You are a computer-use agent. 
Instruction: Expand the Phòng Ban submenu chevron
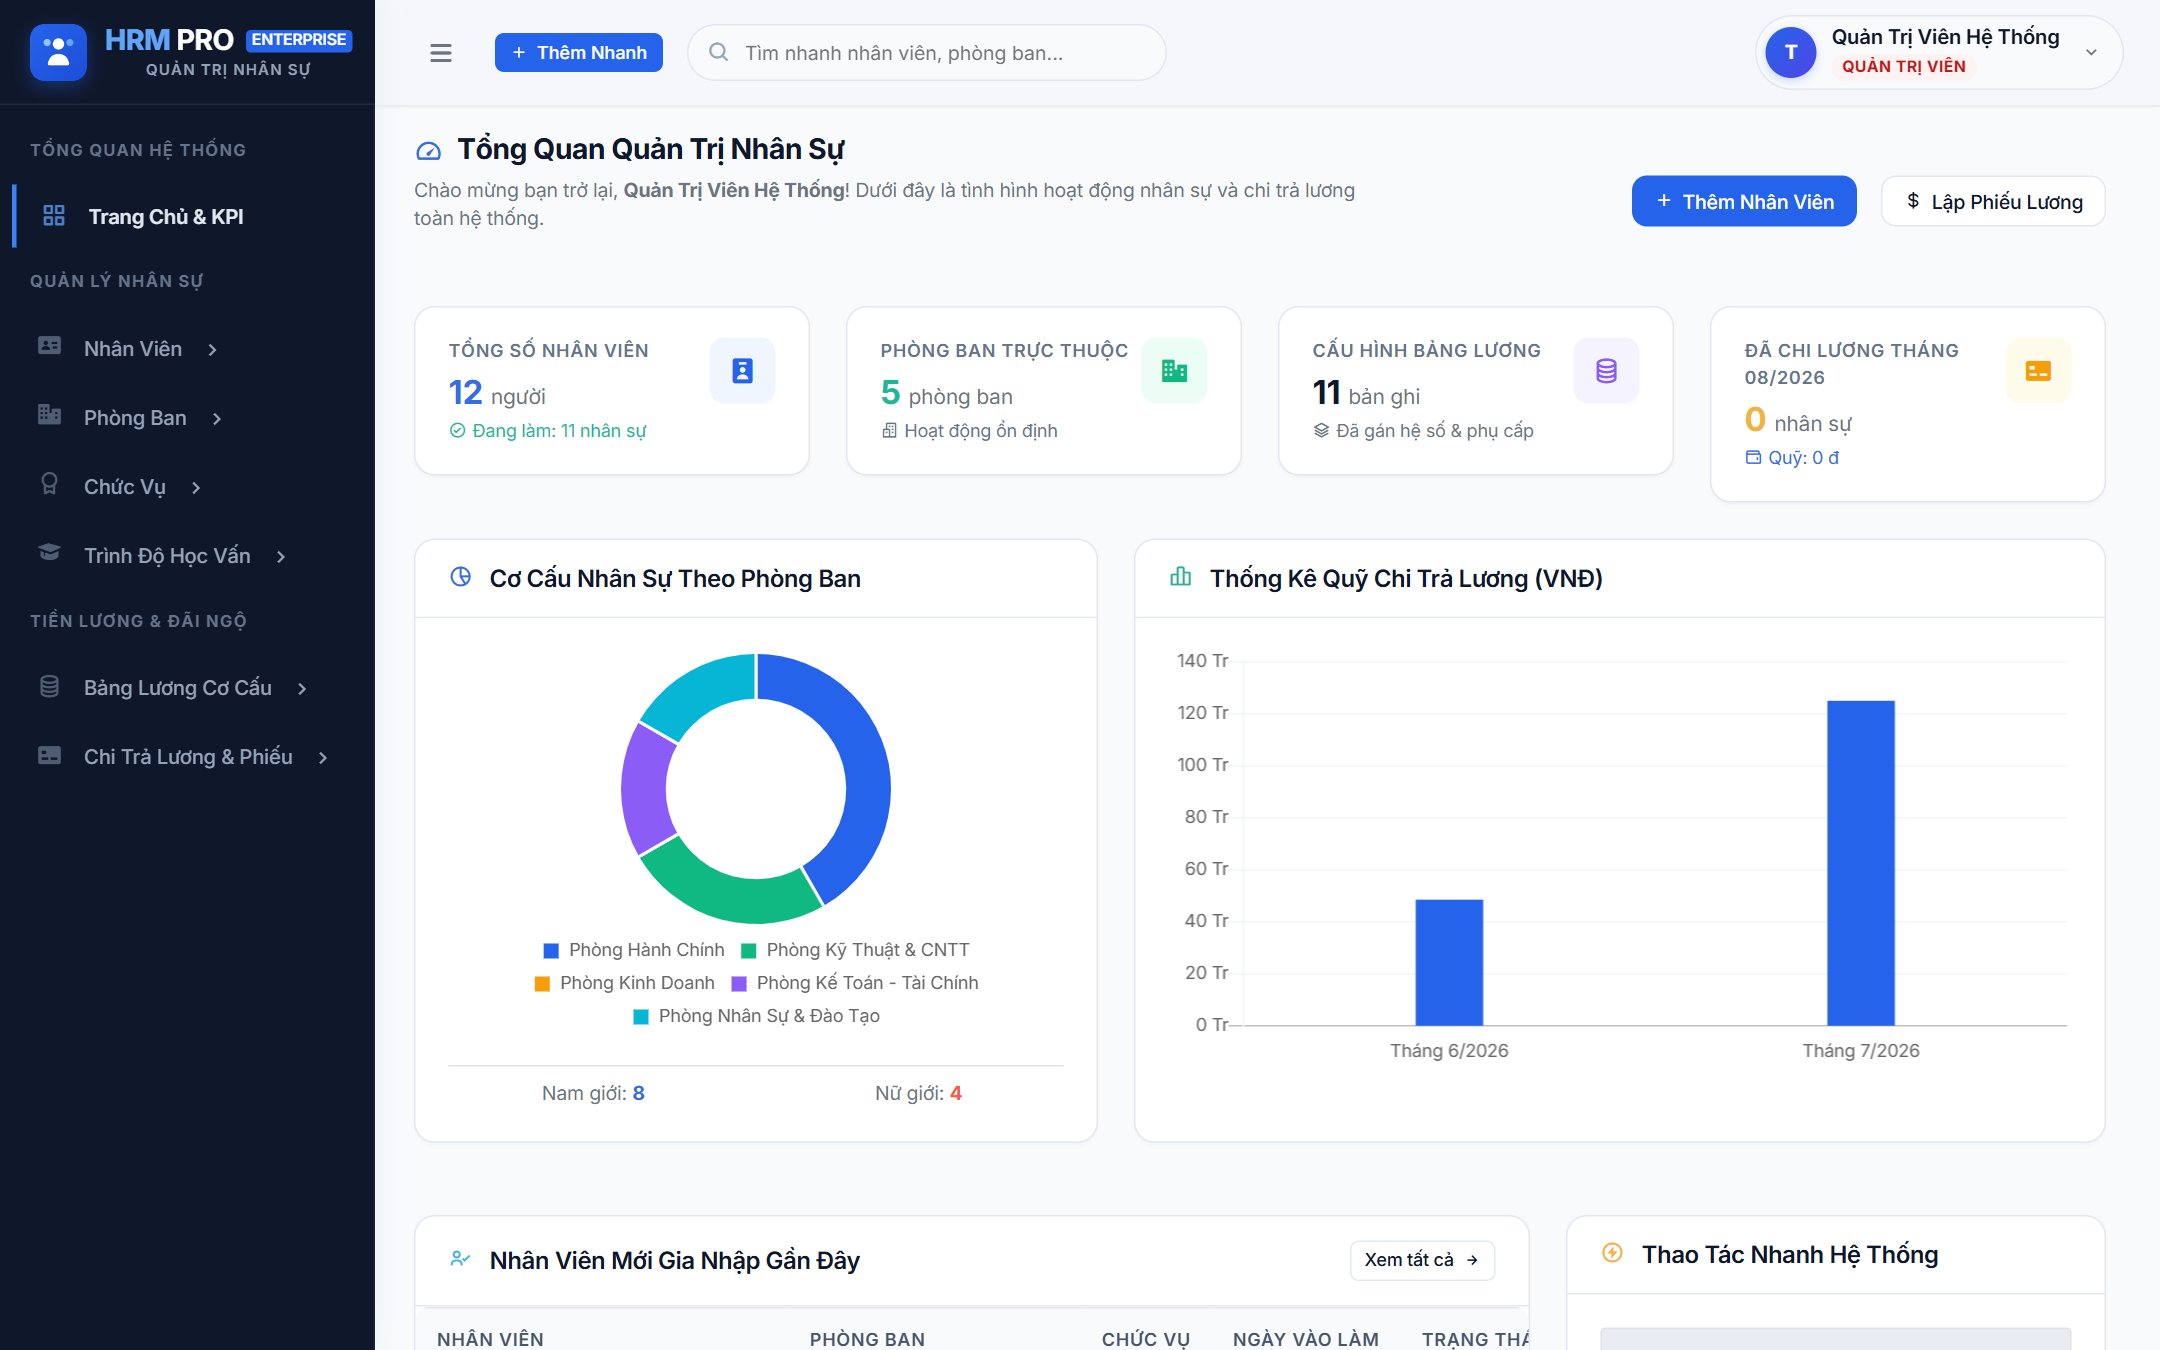(x=217, y=418)
